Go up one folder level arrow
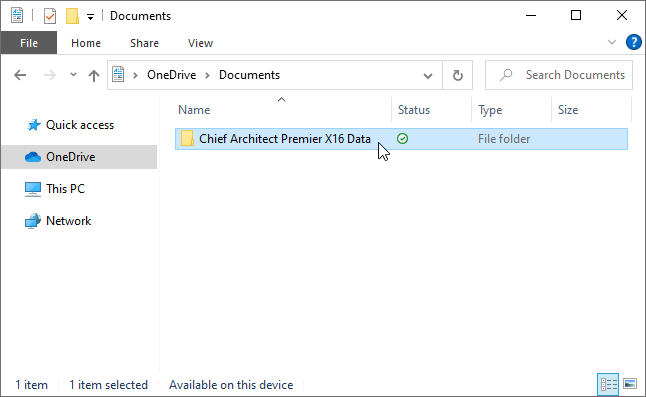This screenshot has width=646, height=397. [x=94, y=75]
